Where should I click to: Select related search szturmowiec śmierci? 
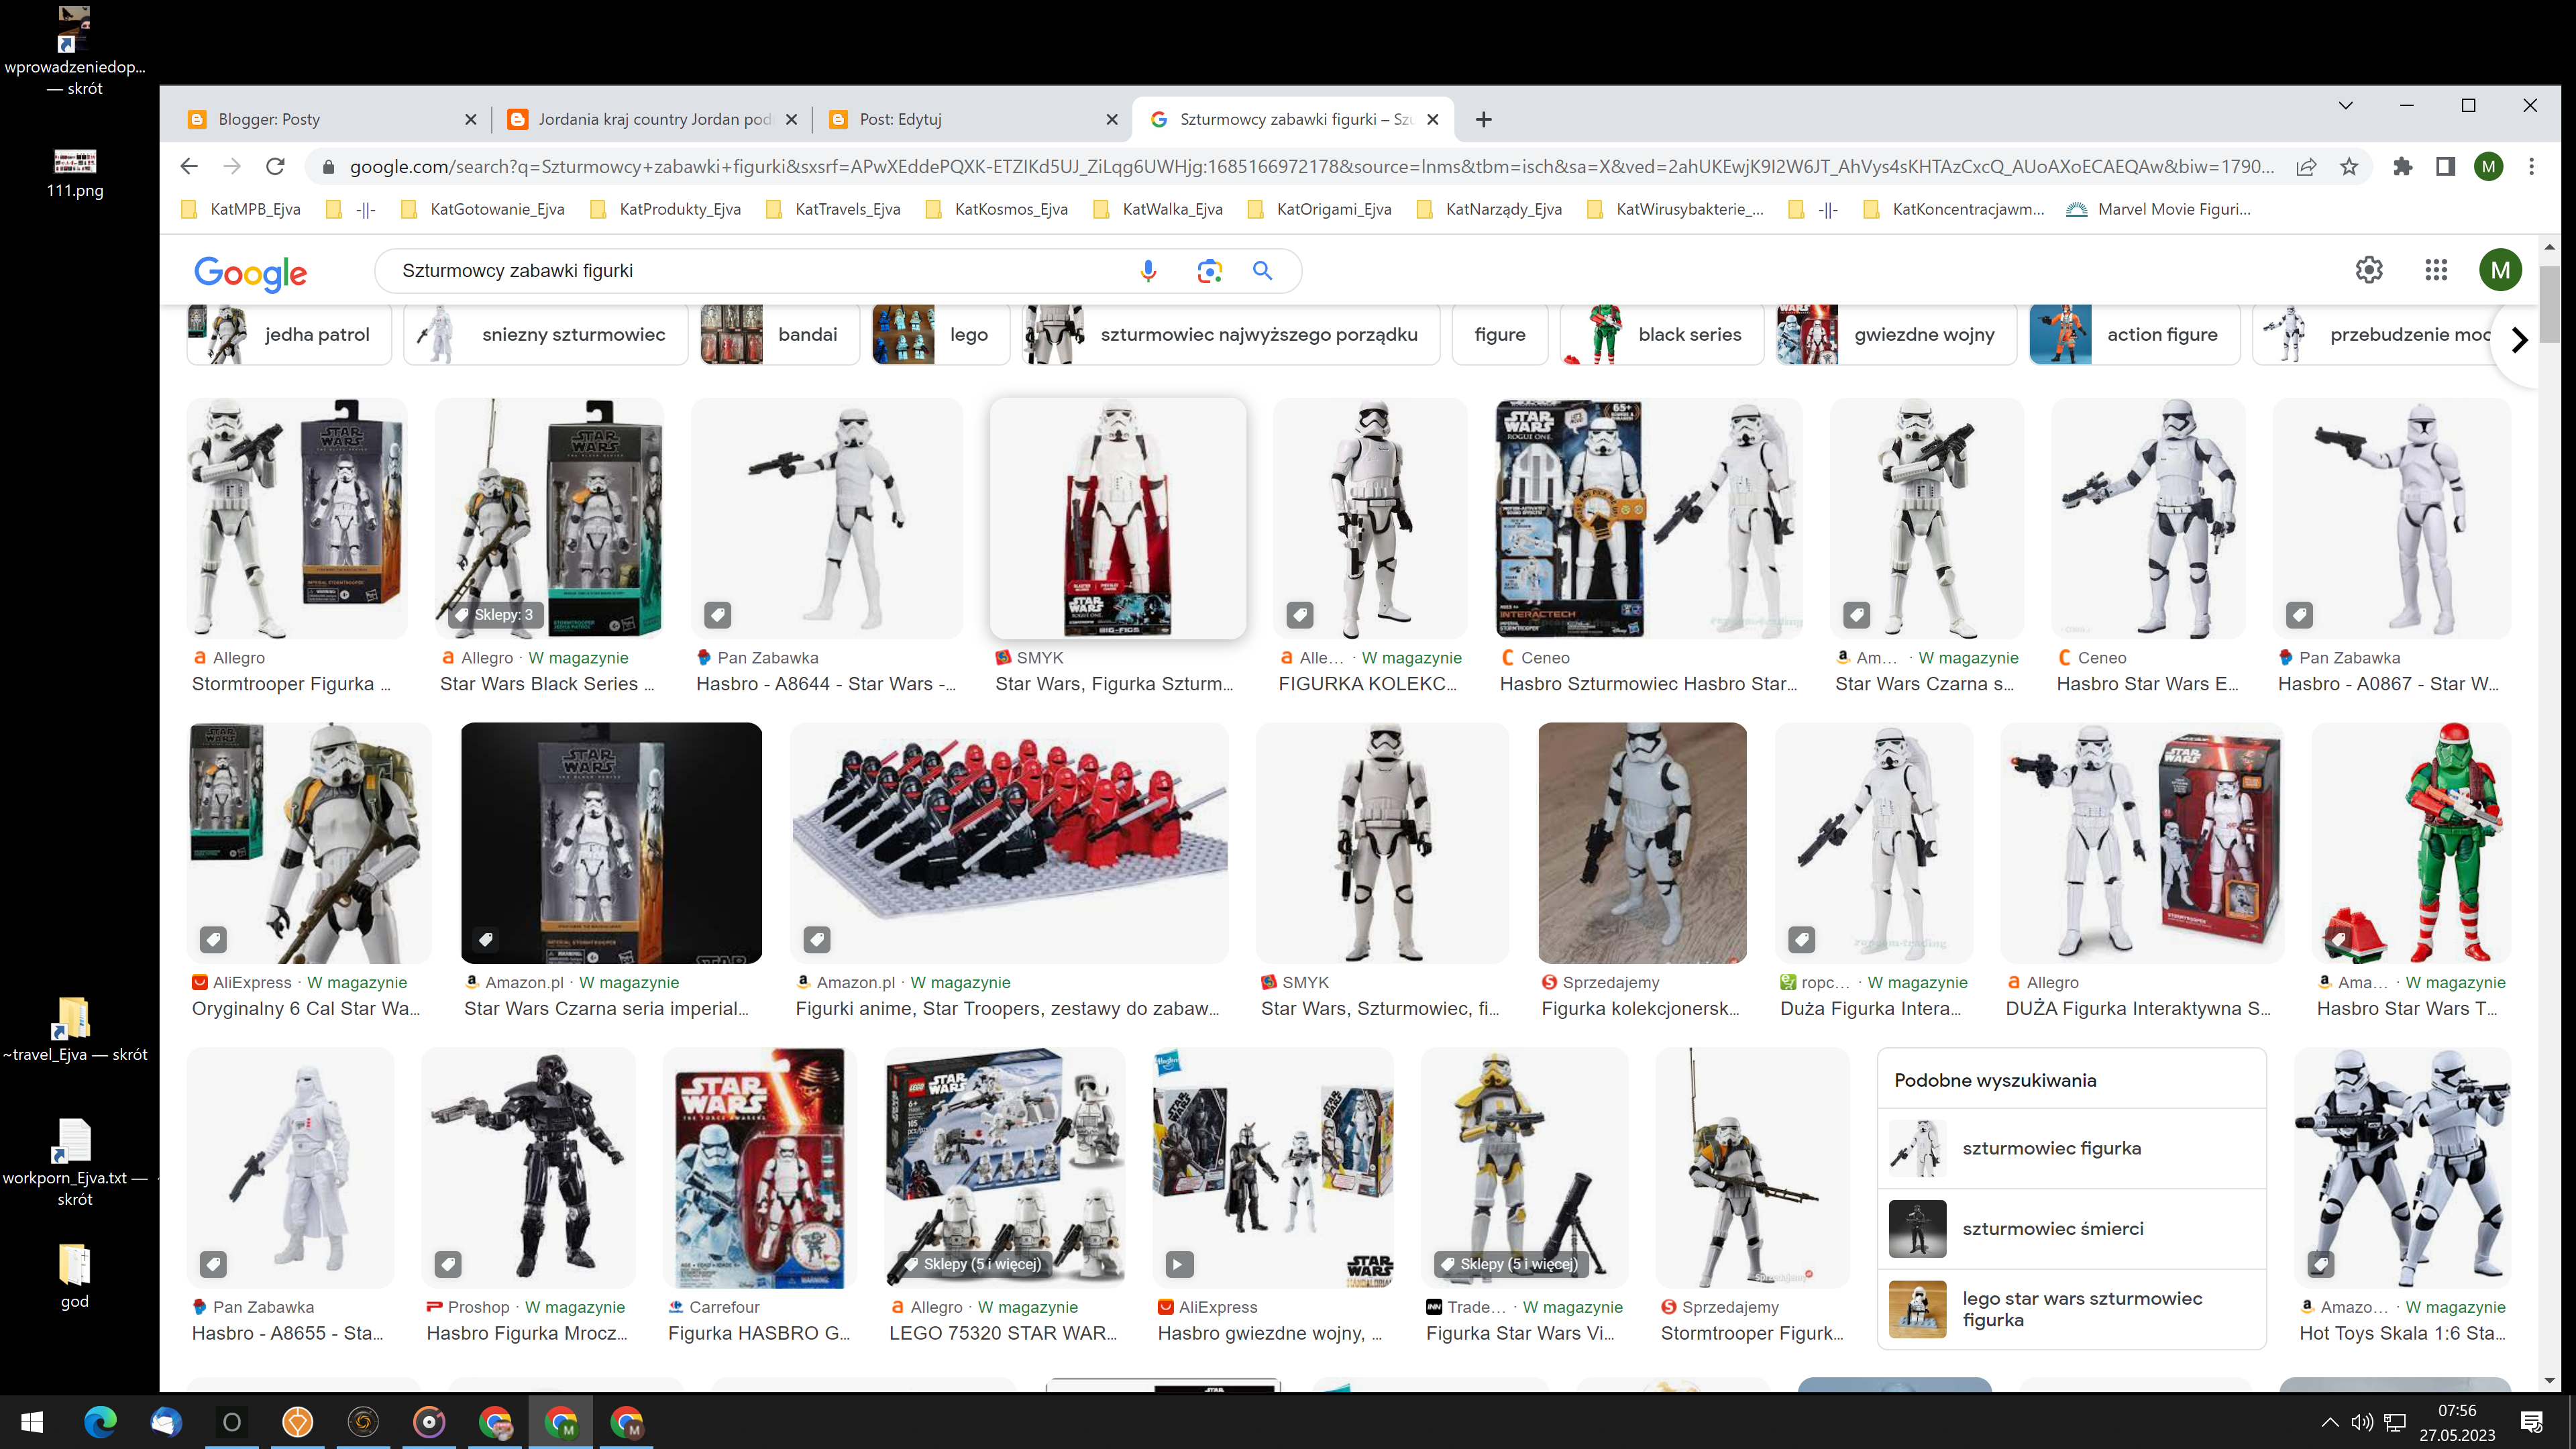(x=2071, y=1228)
